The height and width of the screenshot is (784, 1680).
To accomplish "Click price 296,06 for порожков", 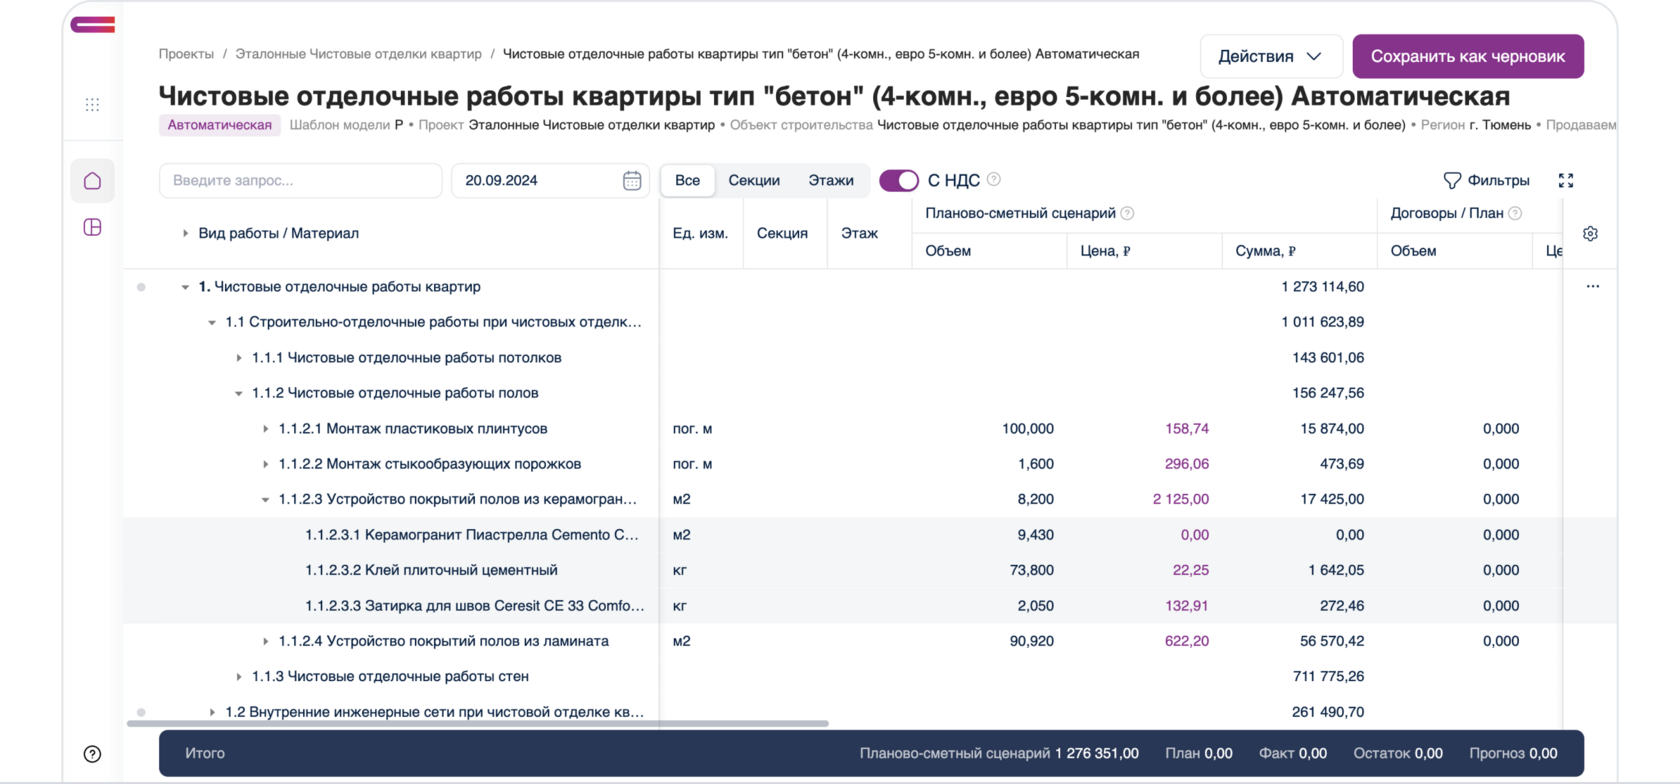I will click(1187, 464).
